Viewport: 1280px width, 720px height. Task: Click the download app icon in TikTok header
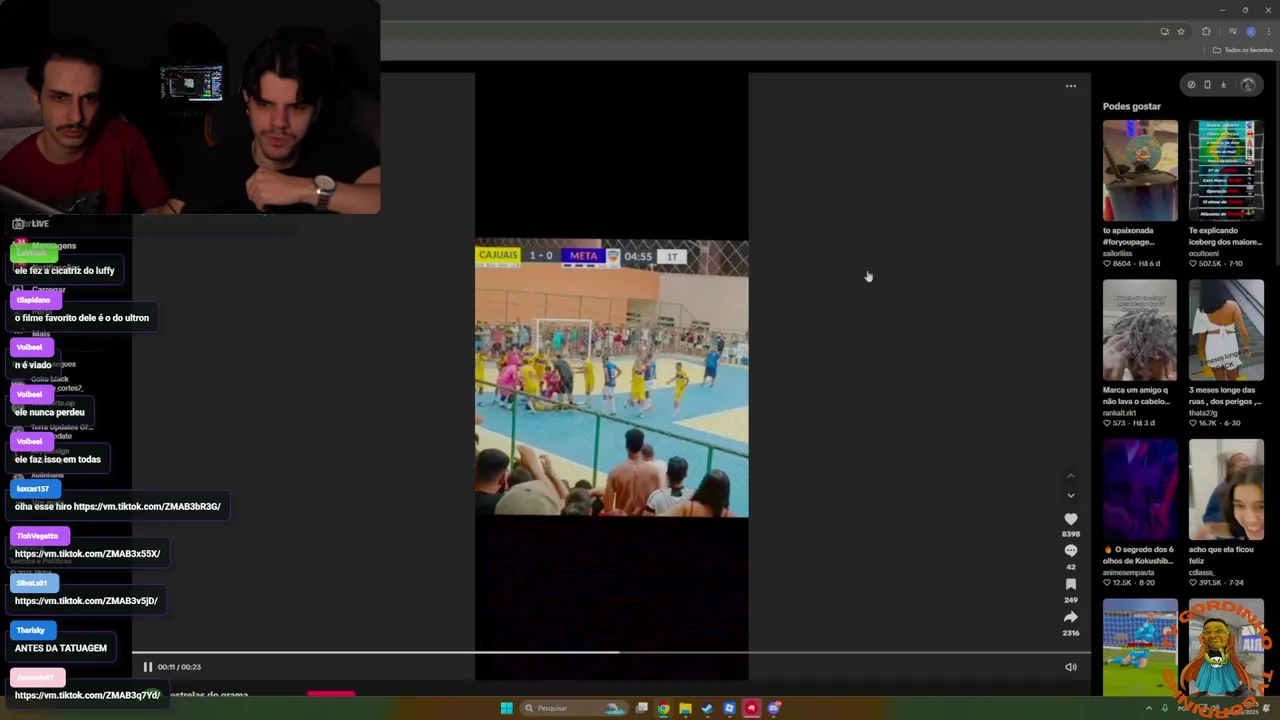(x=1223, y=85)
